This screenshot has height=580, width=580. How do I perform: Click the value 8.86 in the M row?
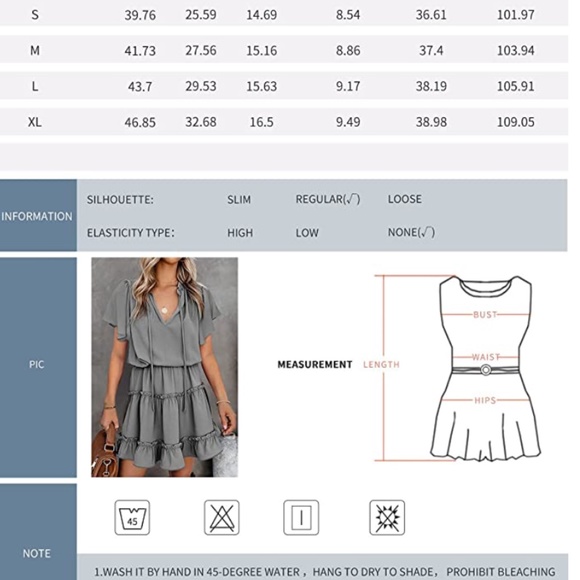pos(348,50)
